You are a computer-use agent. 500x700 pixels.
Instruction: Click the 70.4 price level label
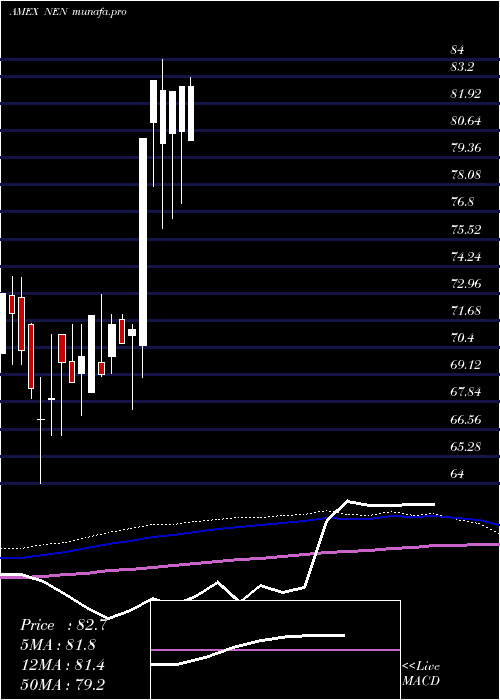462,338
